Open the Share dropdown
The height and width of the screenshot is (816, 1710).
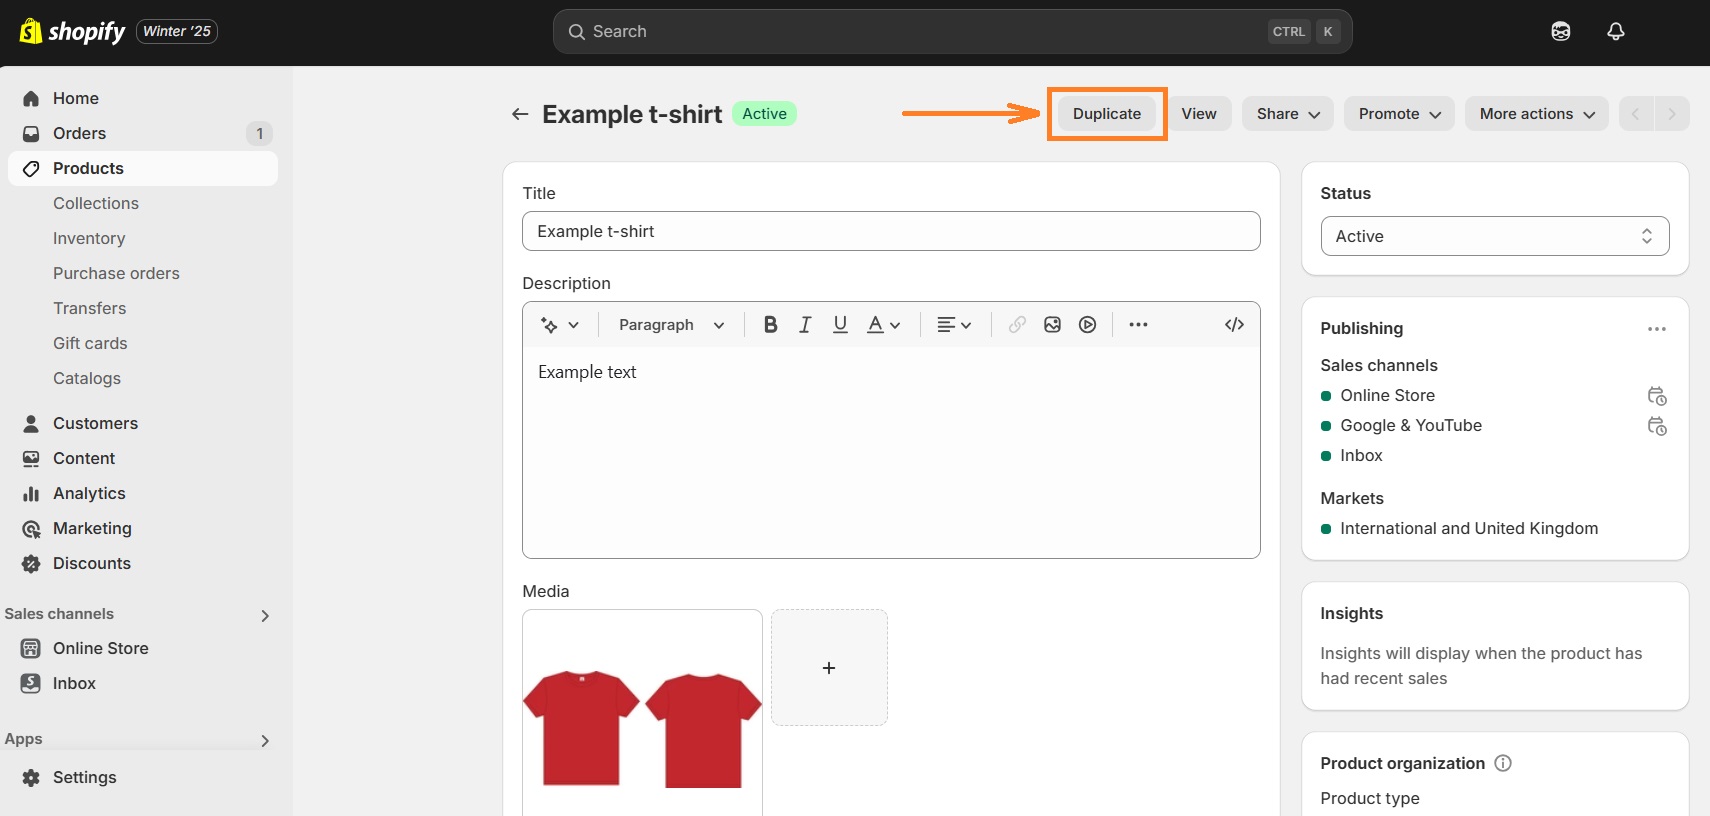(x=1288, y=114)
